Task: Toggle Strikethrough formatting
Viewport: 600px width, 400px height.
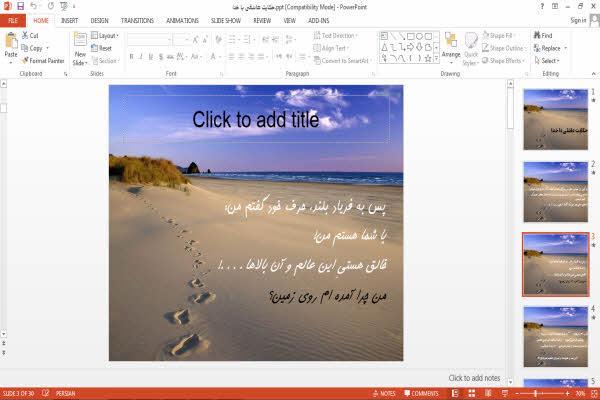Action: 170,57
